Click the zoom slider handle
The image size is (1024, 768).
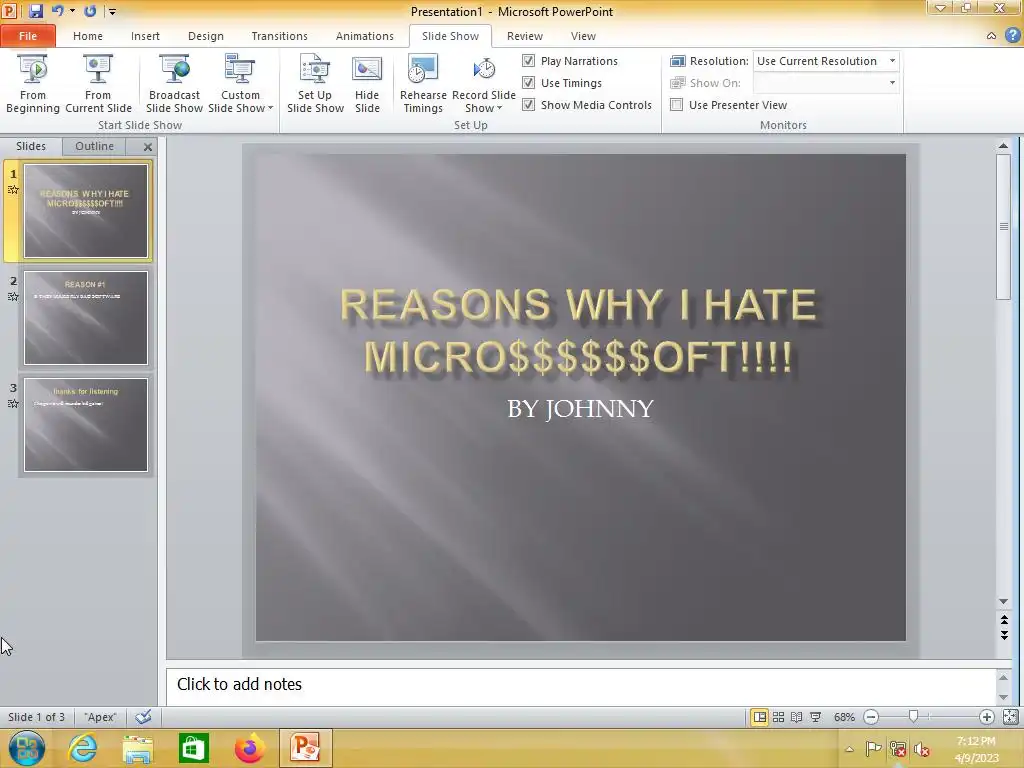(x=914, y=717)
